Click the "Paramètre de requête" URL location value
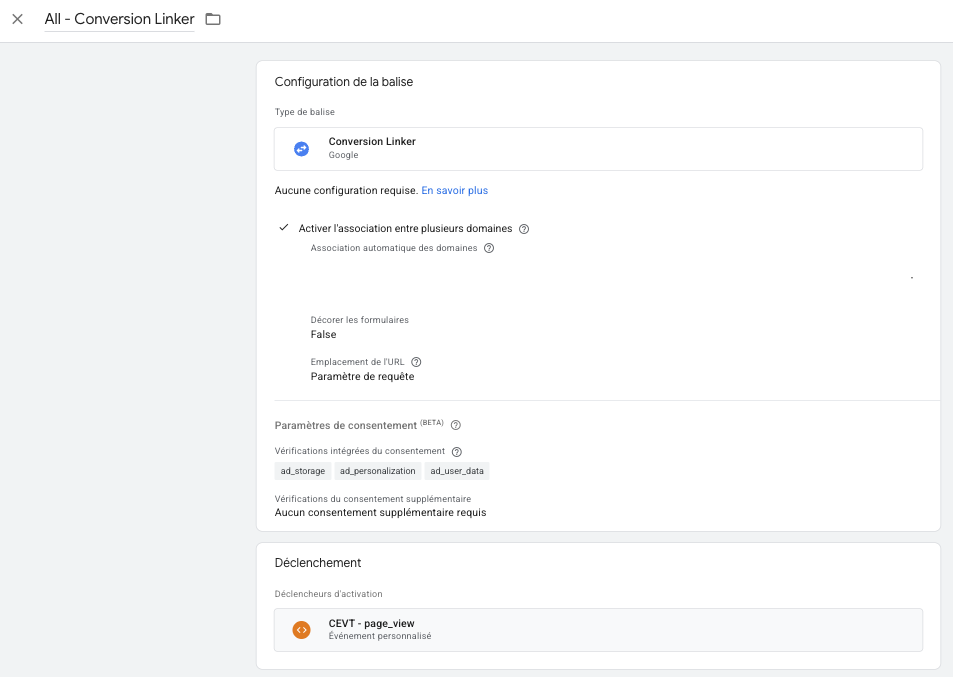Viewport: 953px width, 677px height. click(362, 377)
